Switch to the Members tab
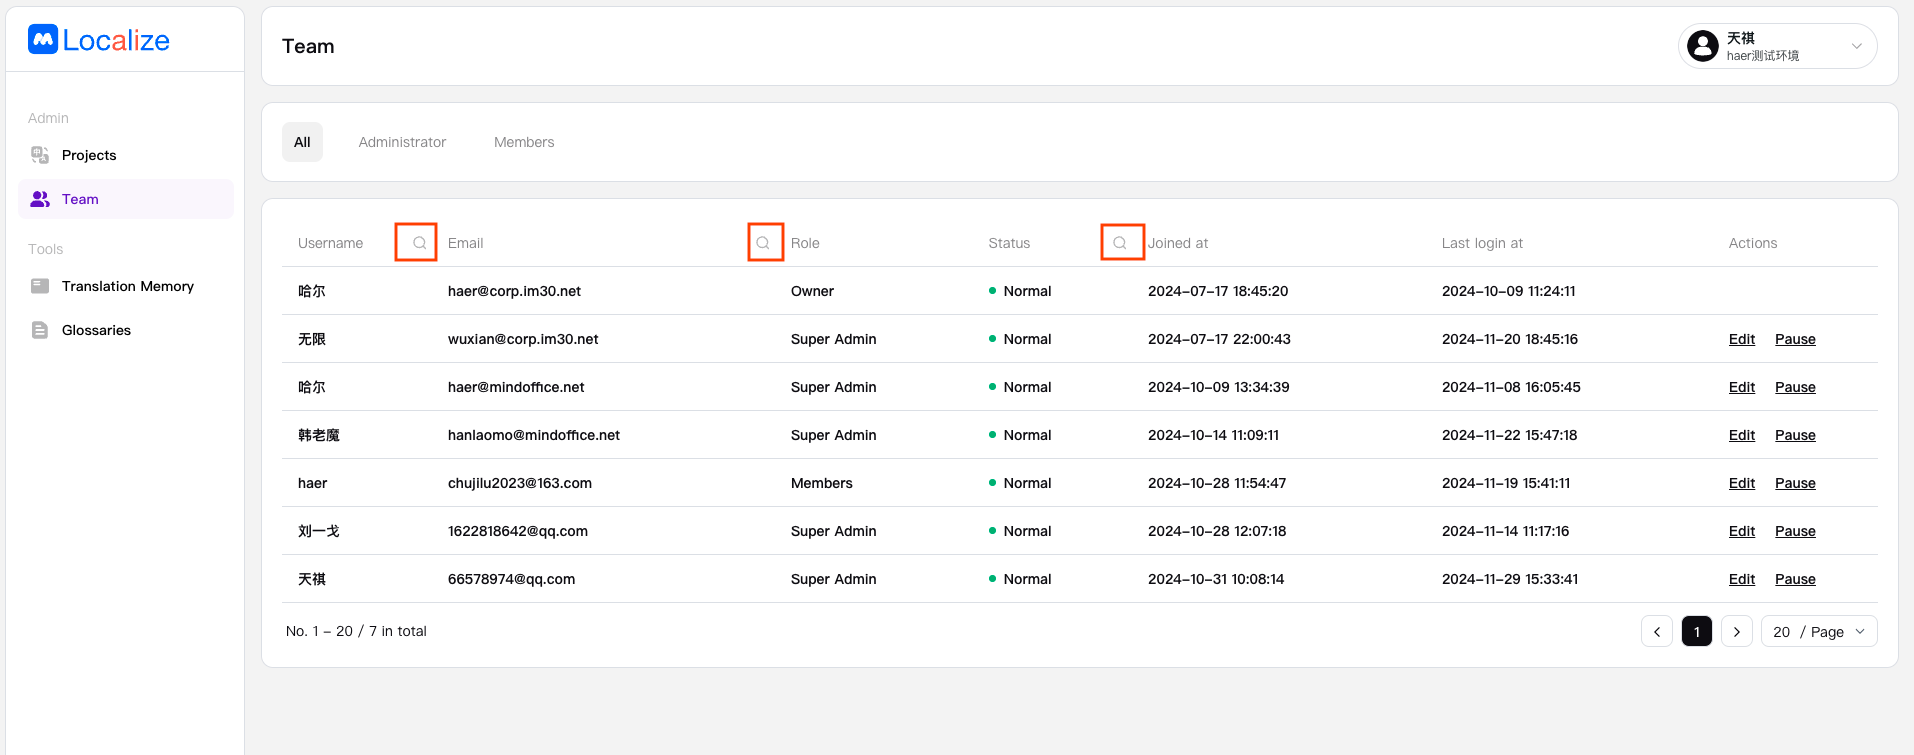Screen dimensions: 1914x755 524,142
